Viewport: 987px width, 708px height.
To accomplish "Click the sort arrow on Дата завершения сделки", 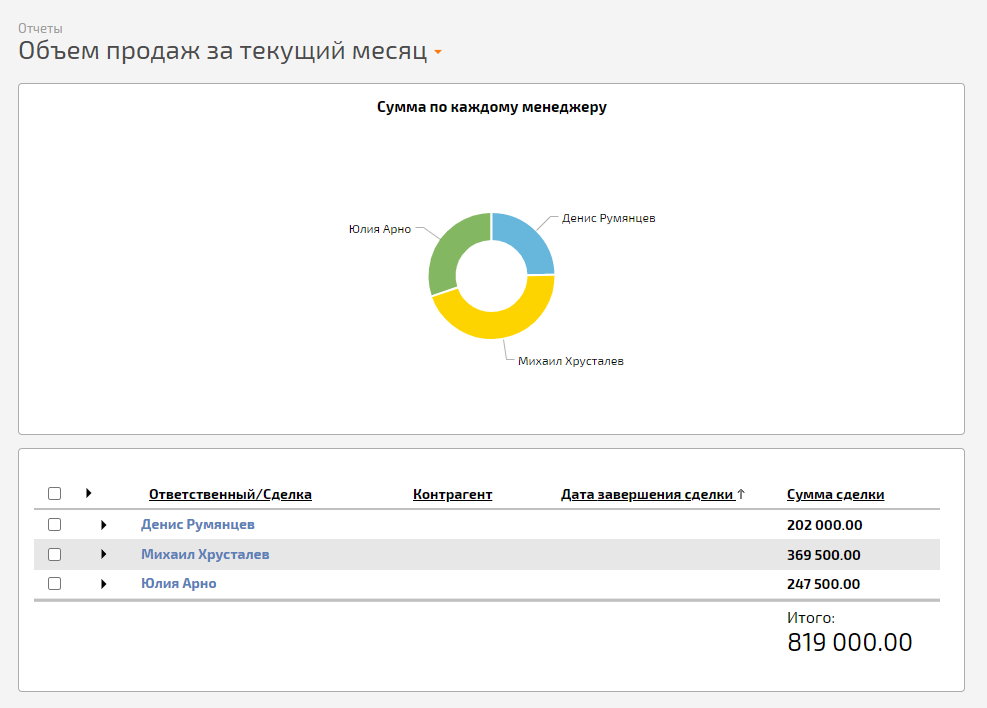I will click(741, 494).
